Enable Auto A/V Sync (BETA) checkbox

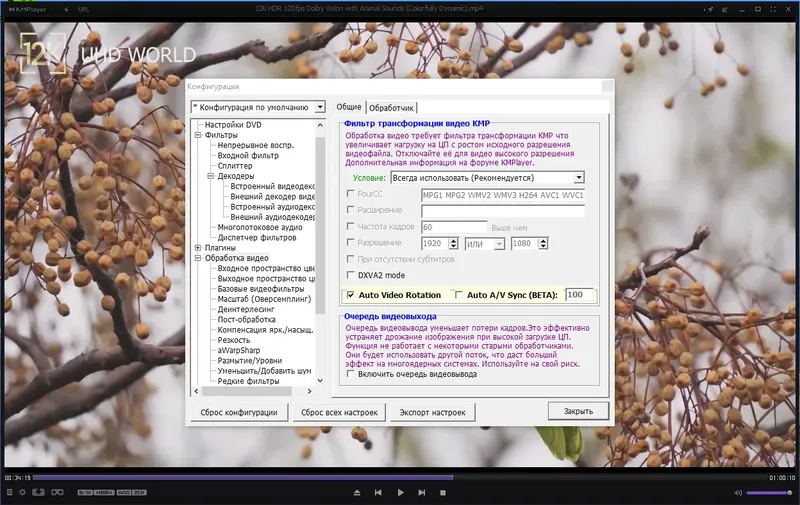pyautogui.click(x=459, y=295)
